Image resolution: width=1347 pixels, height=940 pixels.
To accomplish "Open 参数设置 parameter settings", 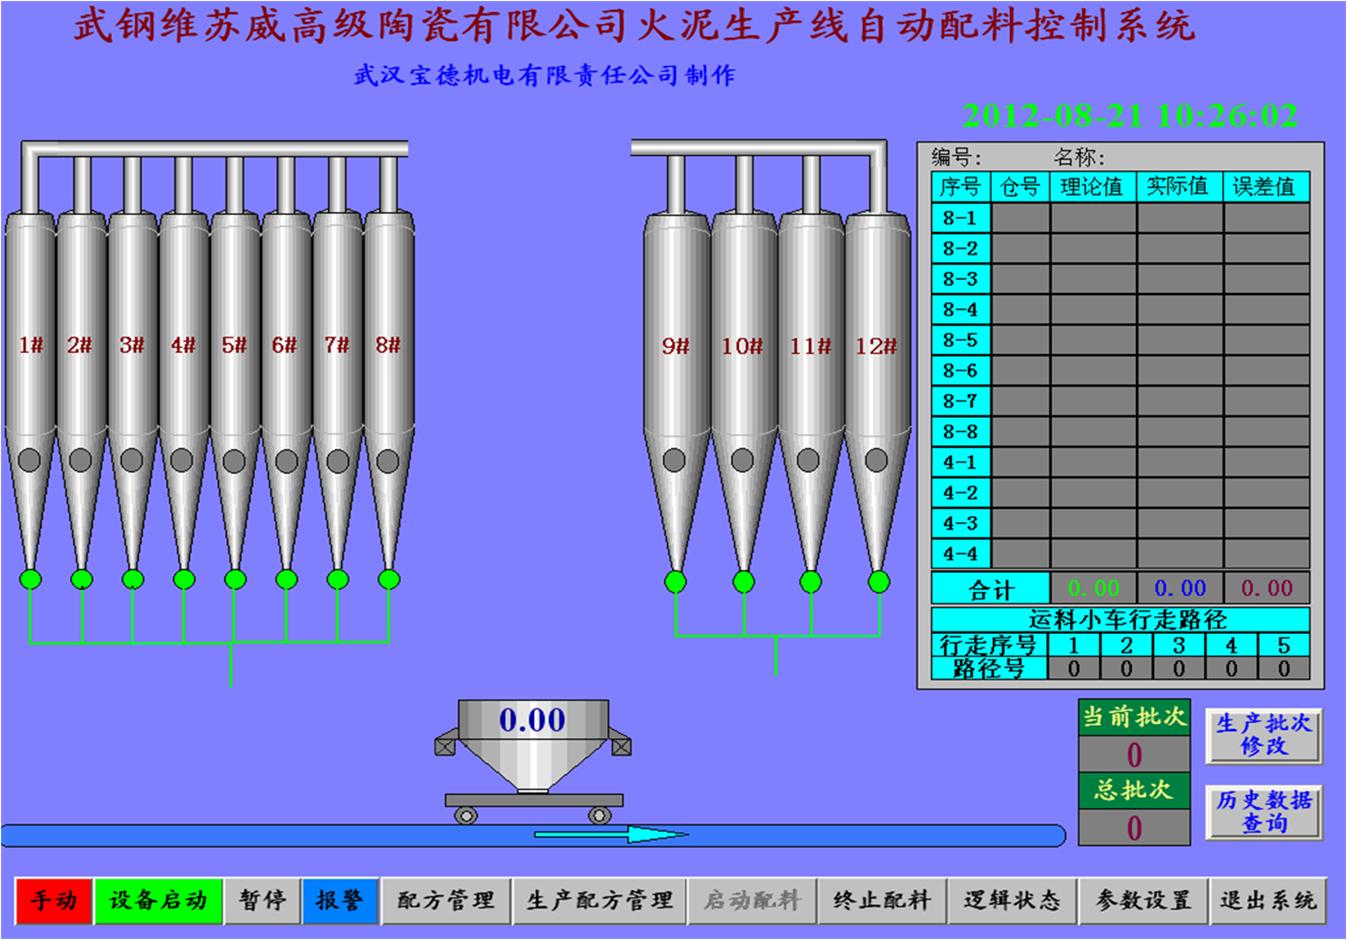I will (x=1143, y=900).
